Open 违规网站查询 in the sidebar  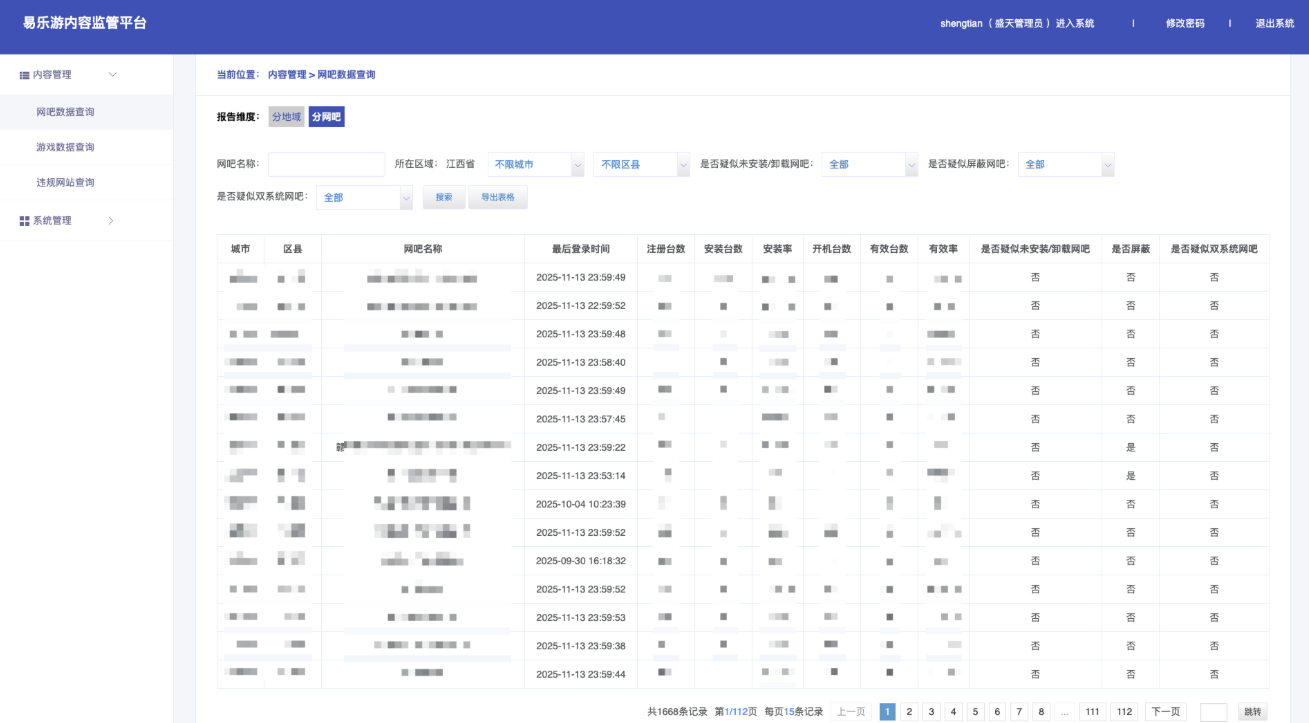point(65,183)
